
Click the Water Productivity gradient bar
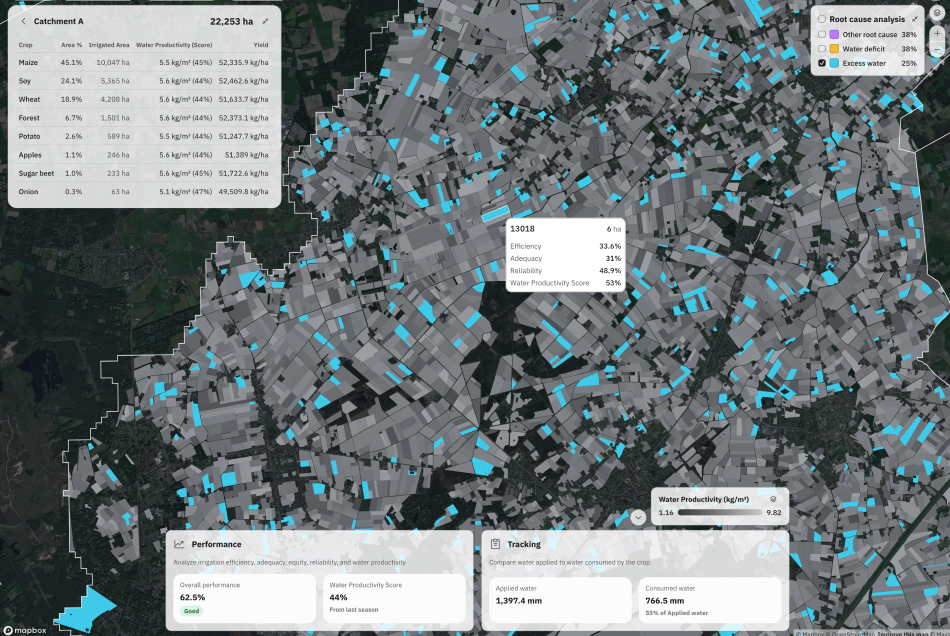click(720, 512)
